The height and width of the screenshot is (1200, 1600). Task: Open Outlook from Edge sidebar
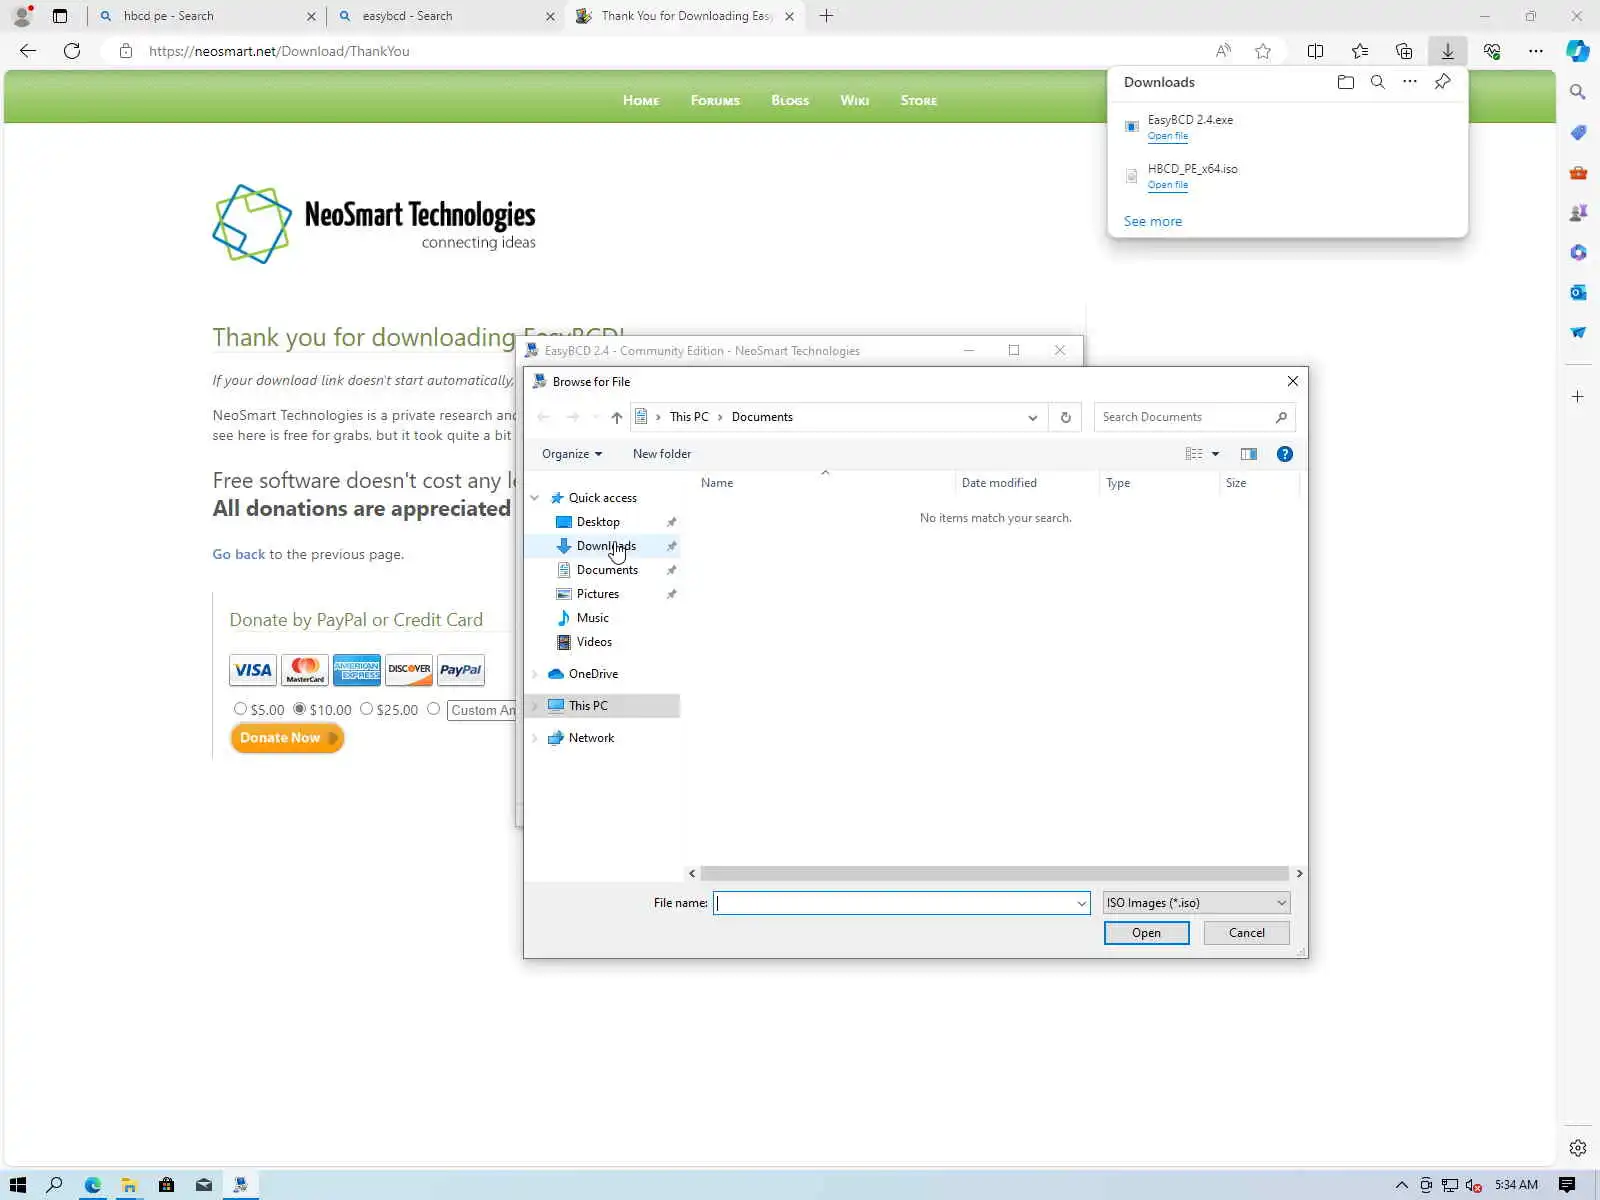(x=1578, y=292)
